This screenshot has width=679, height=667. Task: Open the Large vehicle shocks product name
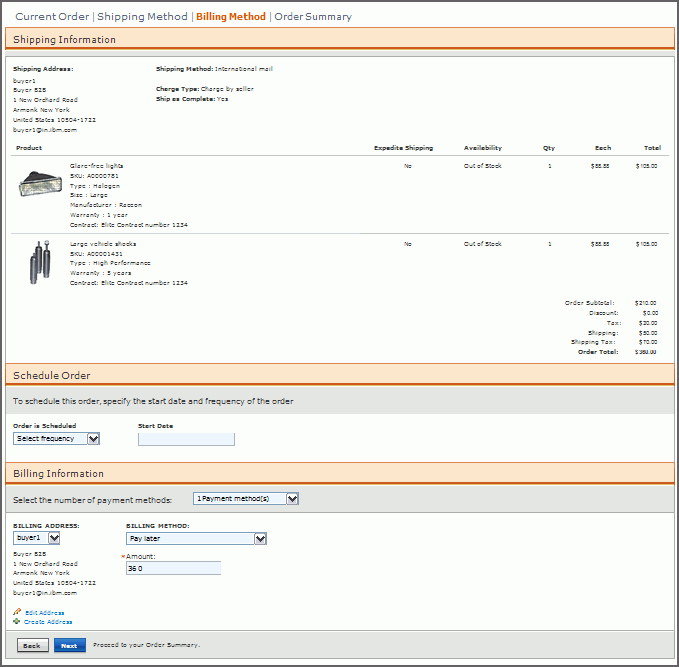tap(102, 243)
